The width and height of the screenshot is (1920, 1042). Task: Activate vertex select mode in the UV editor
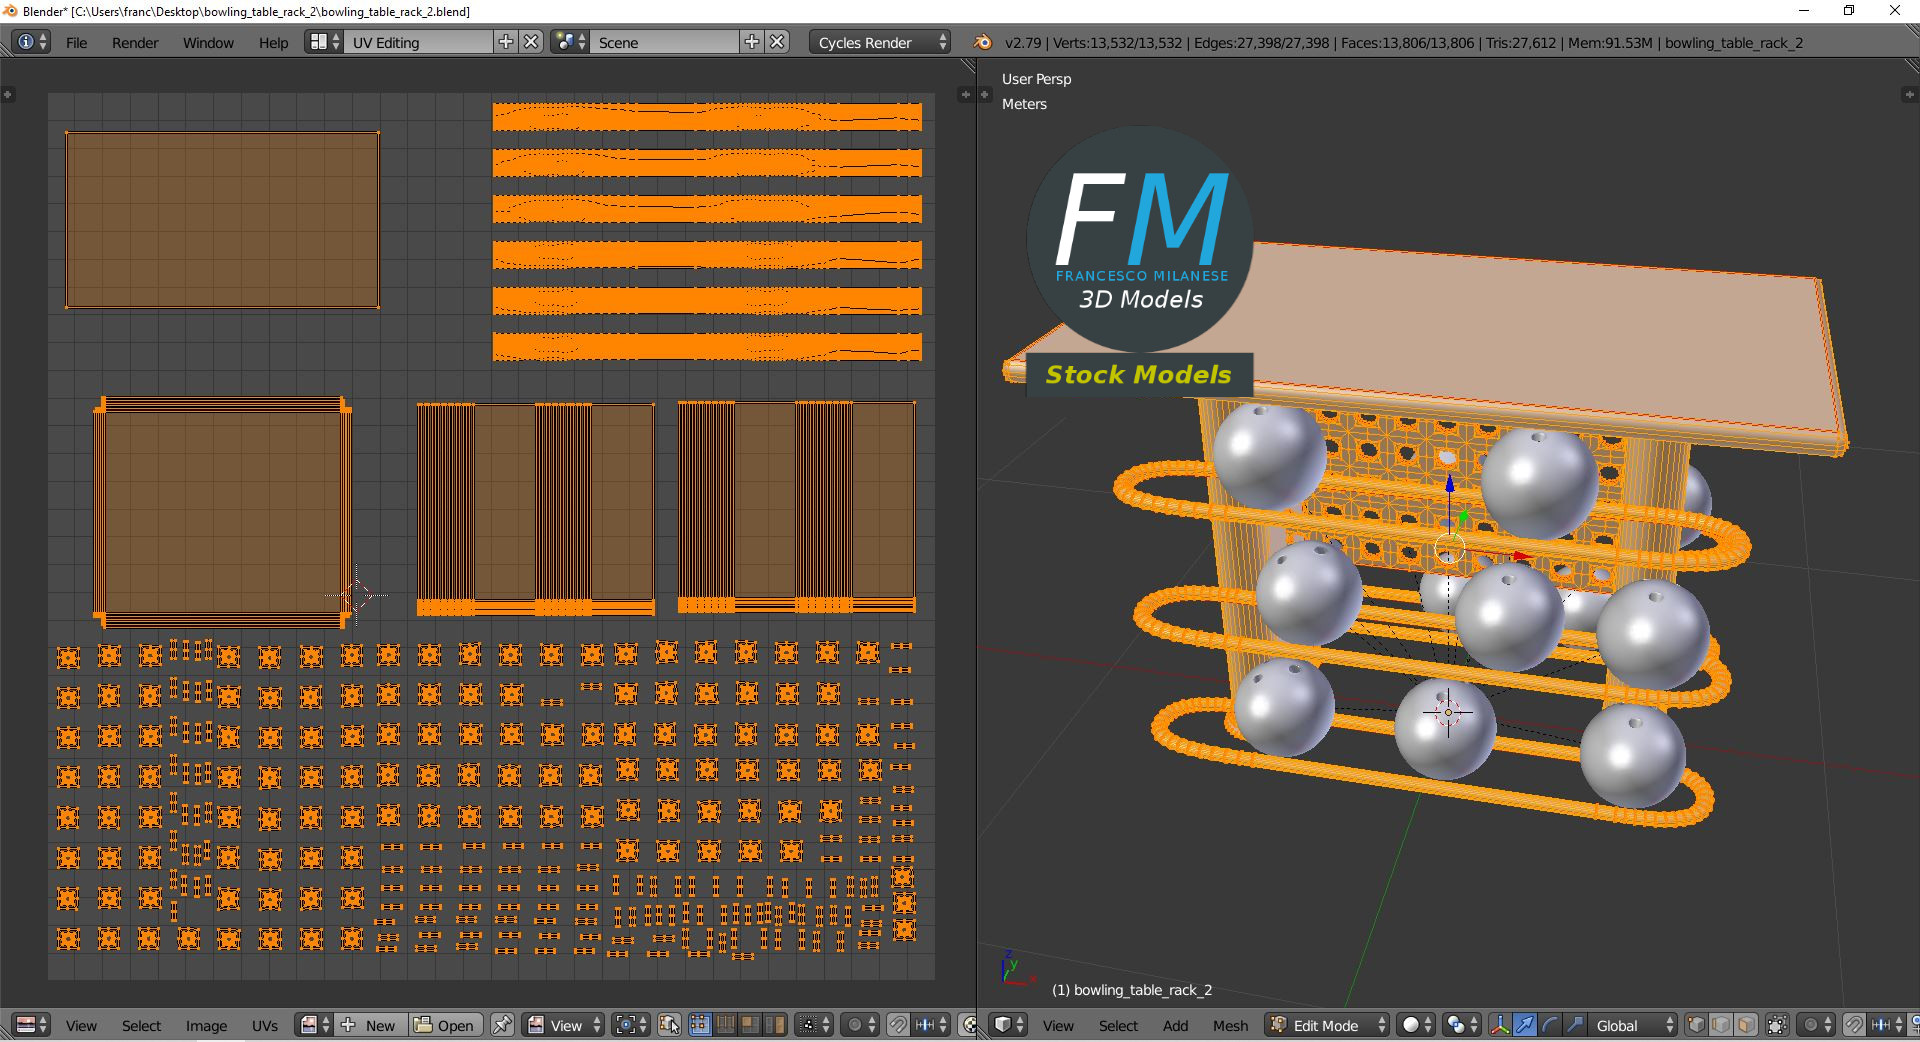coord(699,1025)
